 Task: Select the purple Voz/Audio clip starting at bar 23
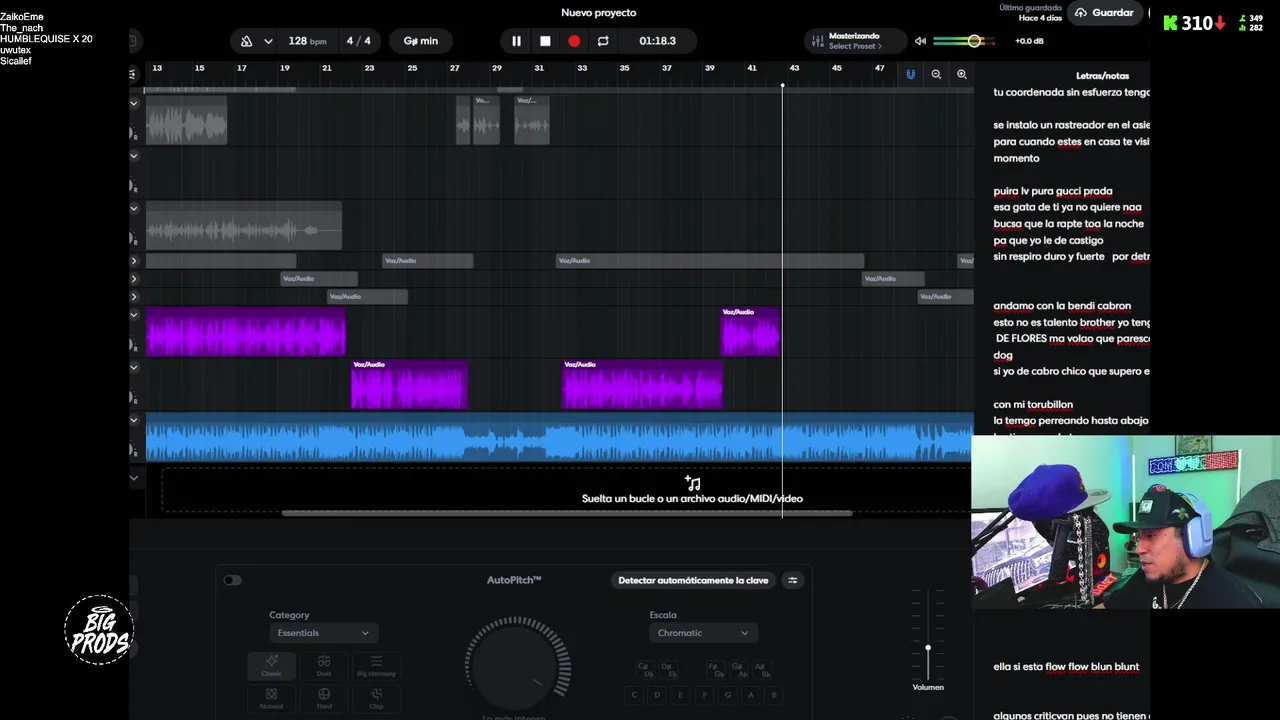409,384
